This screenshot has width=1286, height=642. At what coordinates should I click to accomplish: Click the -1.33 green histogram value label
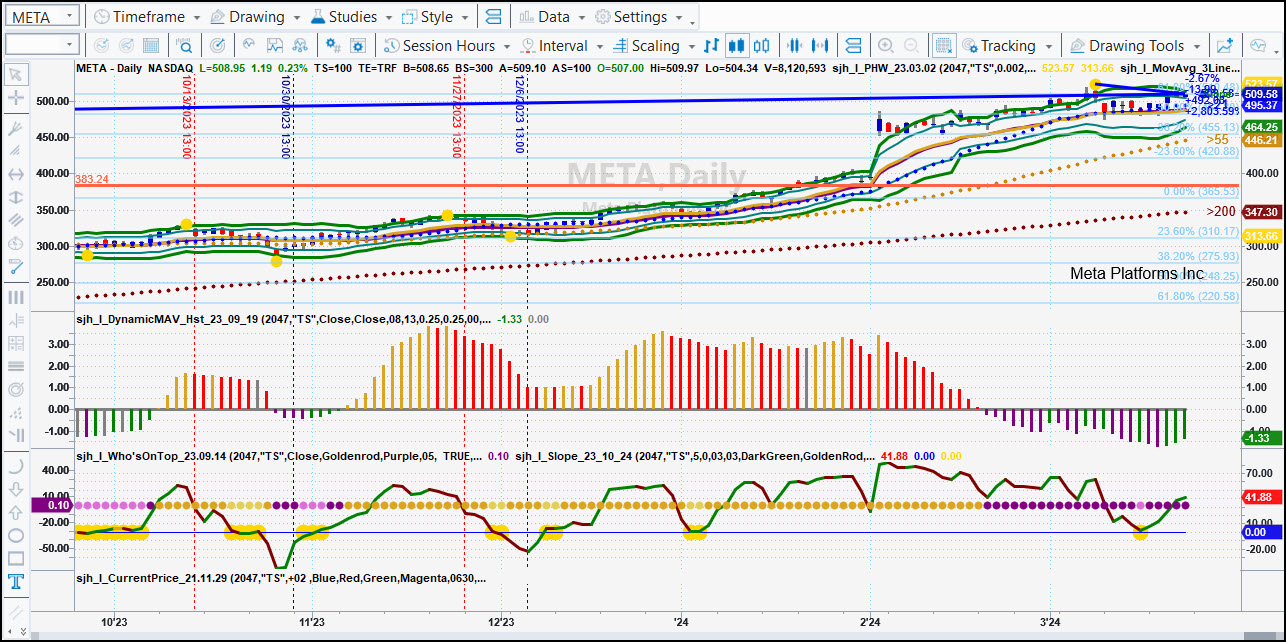point(1262,438)
